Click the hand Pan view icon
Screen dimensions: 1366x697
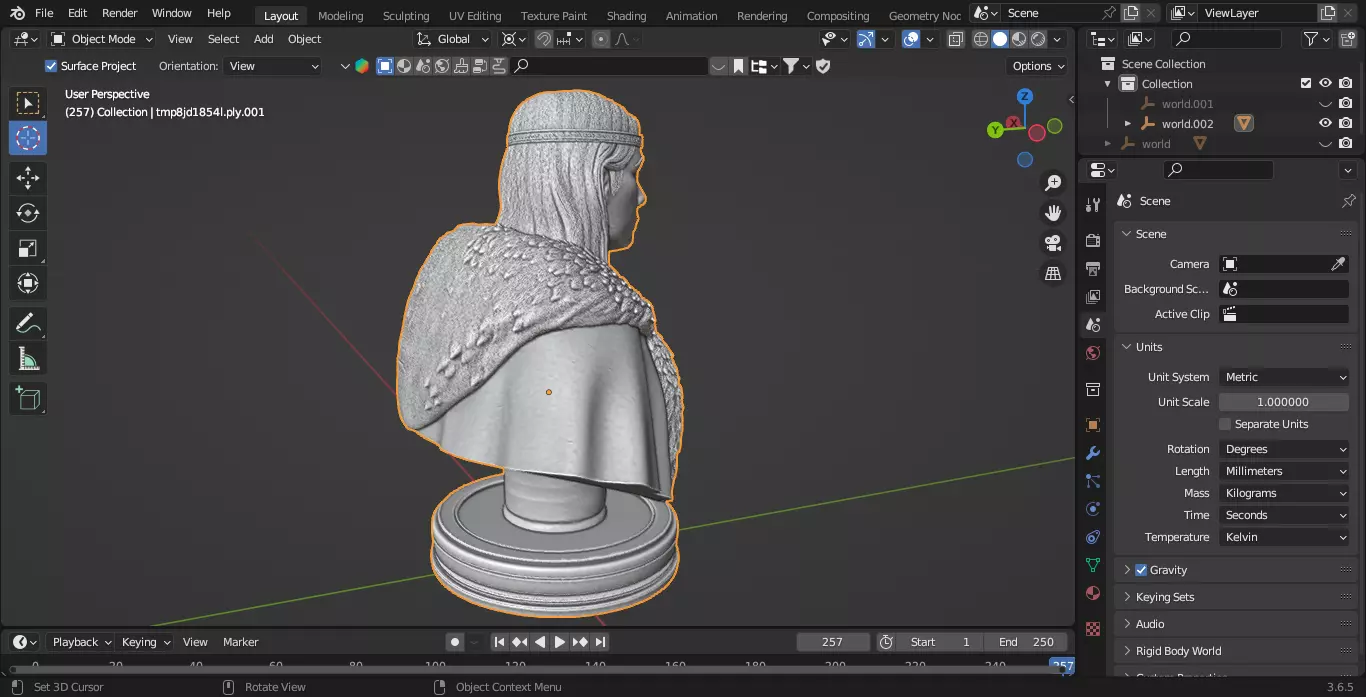click(x=1053, y=213)
